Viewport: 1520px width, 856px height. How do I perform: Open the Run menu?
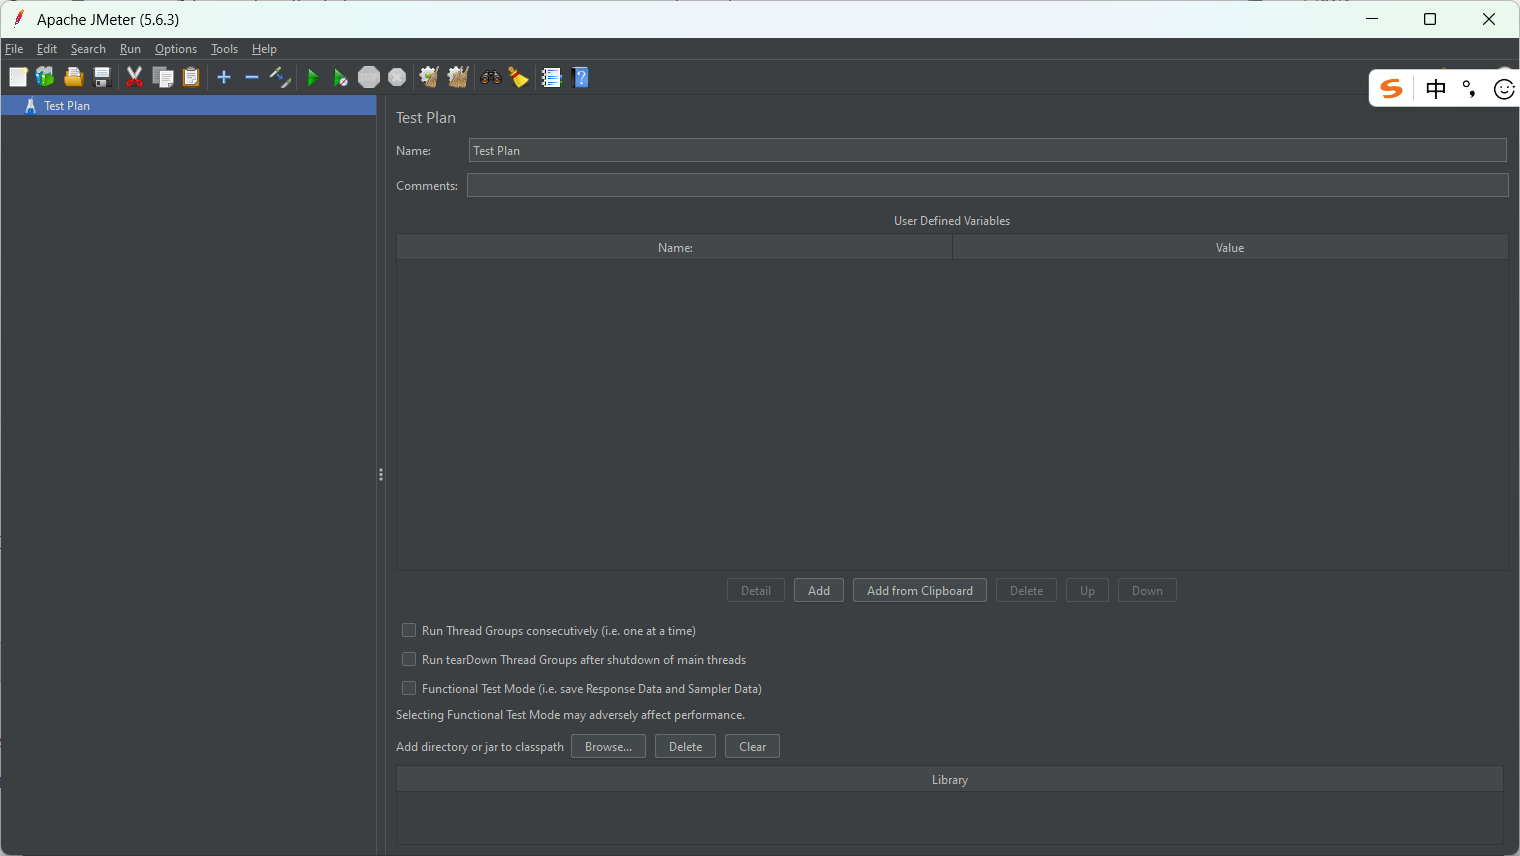pyautogui.click(x=130, y=48)
